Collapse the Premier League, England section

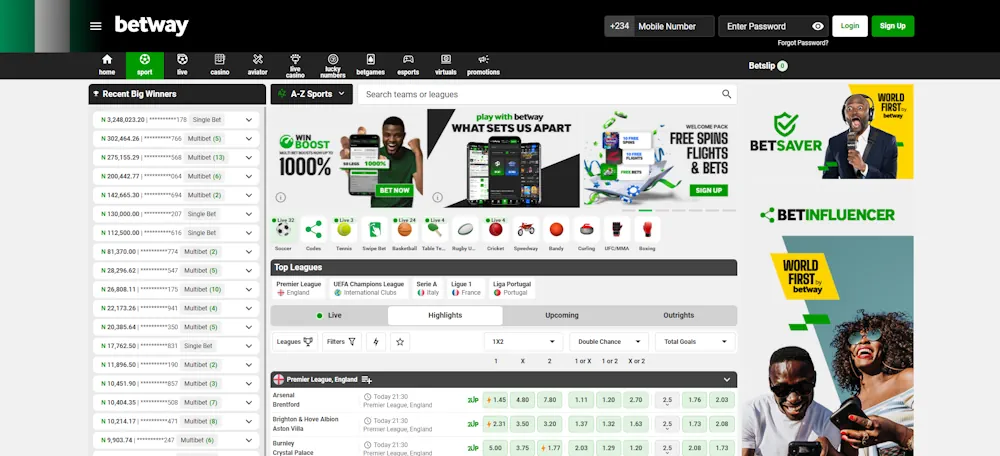[x=726, y=379]
